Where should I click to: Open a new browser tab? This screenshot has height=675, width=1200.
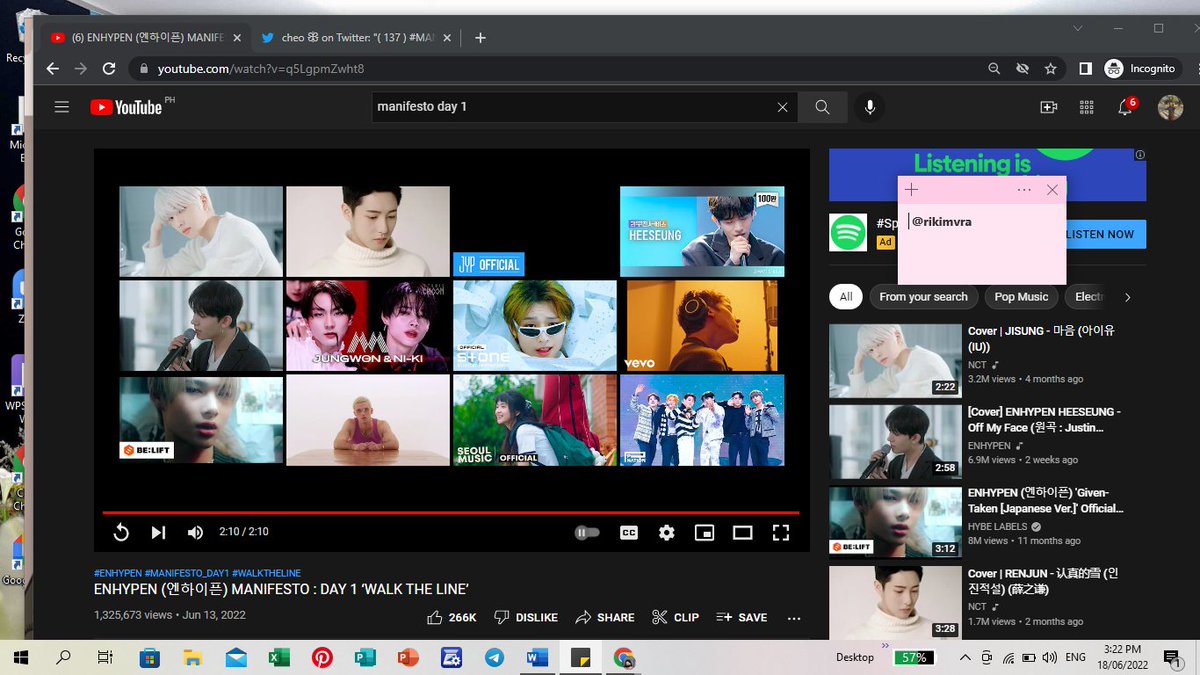[480, 38]
